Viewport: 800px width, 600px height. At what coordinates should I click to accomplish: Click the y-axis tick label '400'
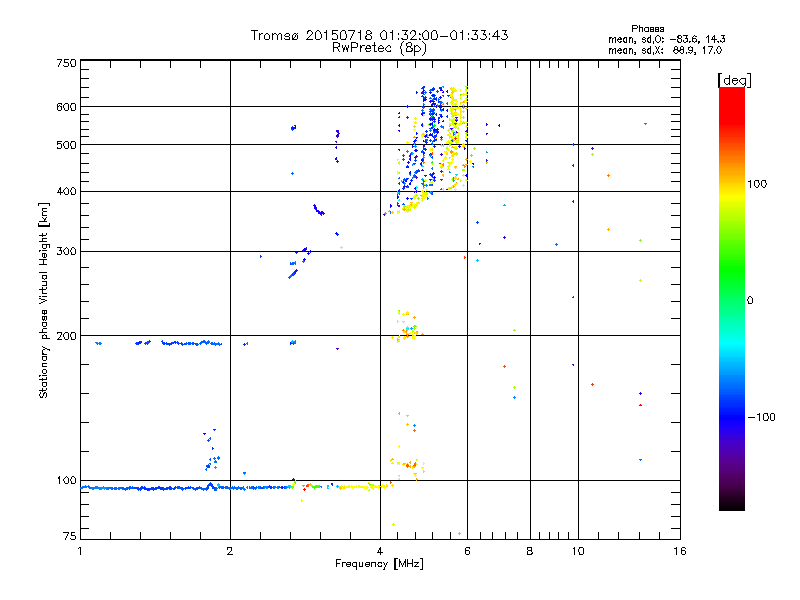(67, 192)
